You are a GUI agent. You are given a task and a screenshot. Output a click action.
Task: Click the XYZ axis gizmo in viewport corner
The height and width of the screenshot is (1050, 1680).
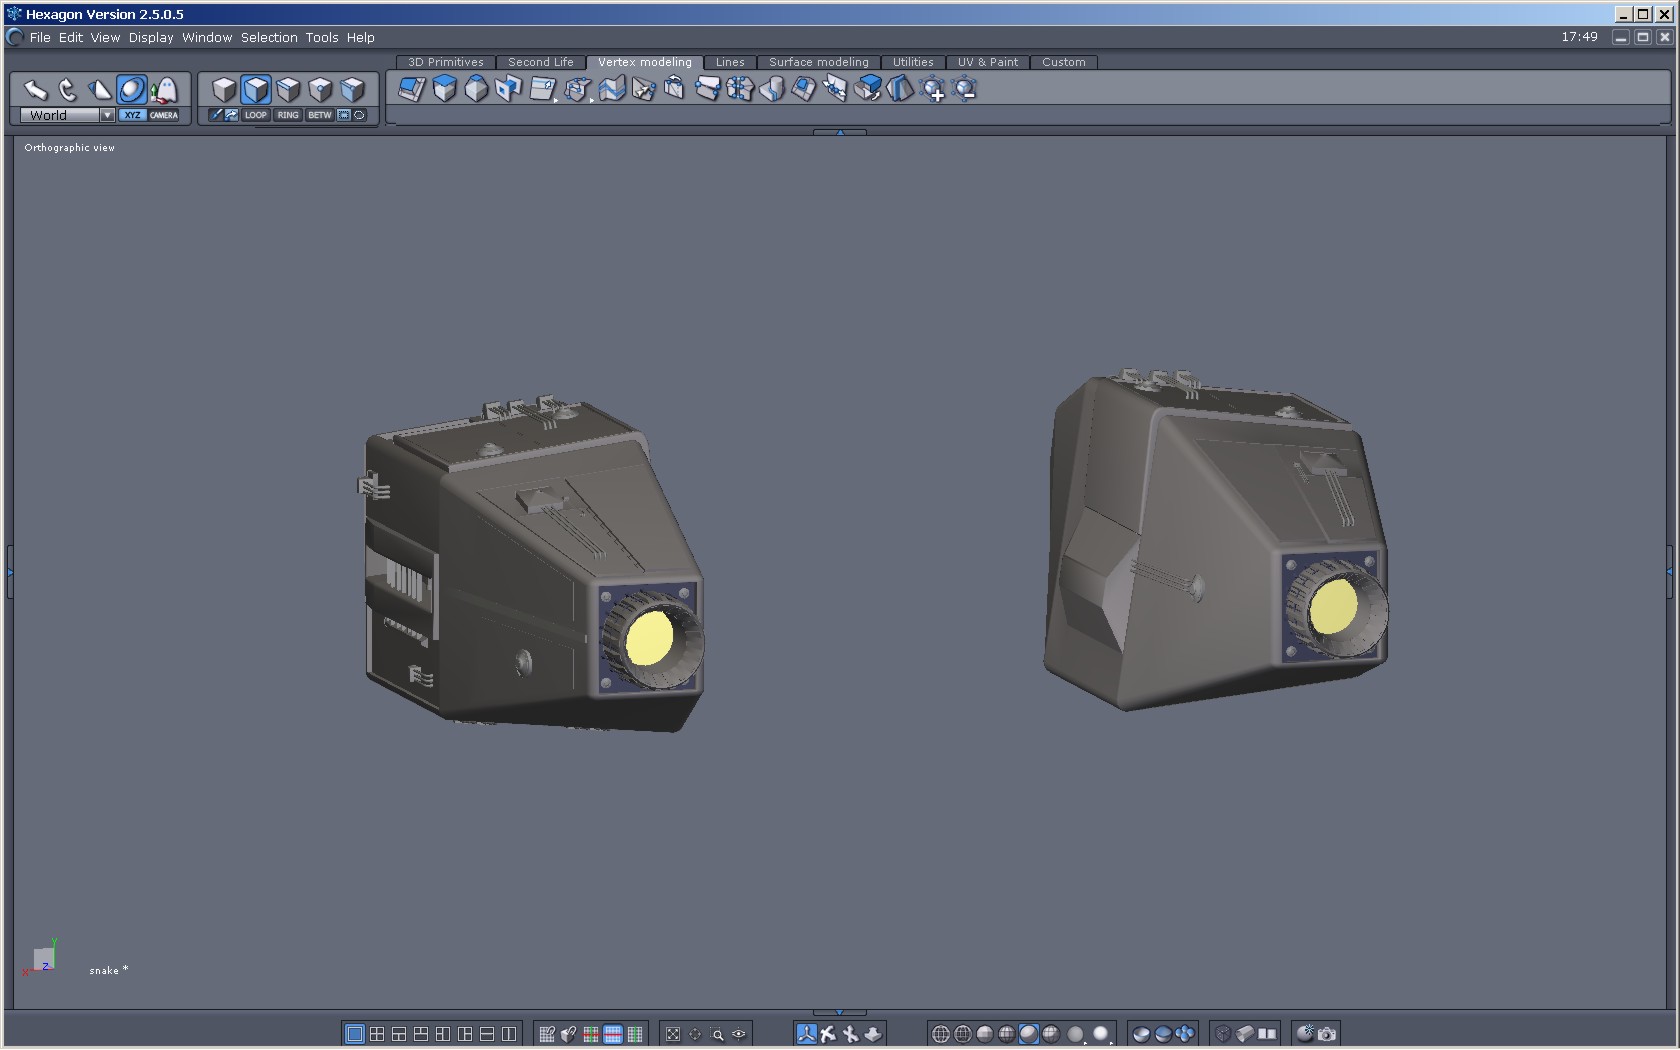[x=40, y=958]
